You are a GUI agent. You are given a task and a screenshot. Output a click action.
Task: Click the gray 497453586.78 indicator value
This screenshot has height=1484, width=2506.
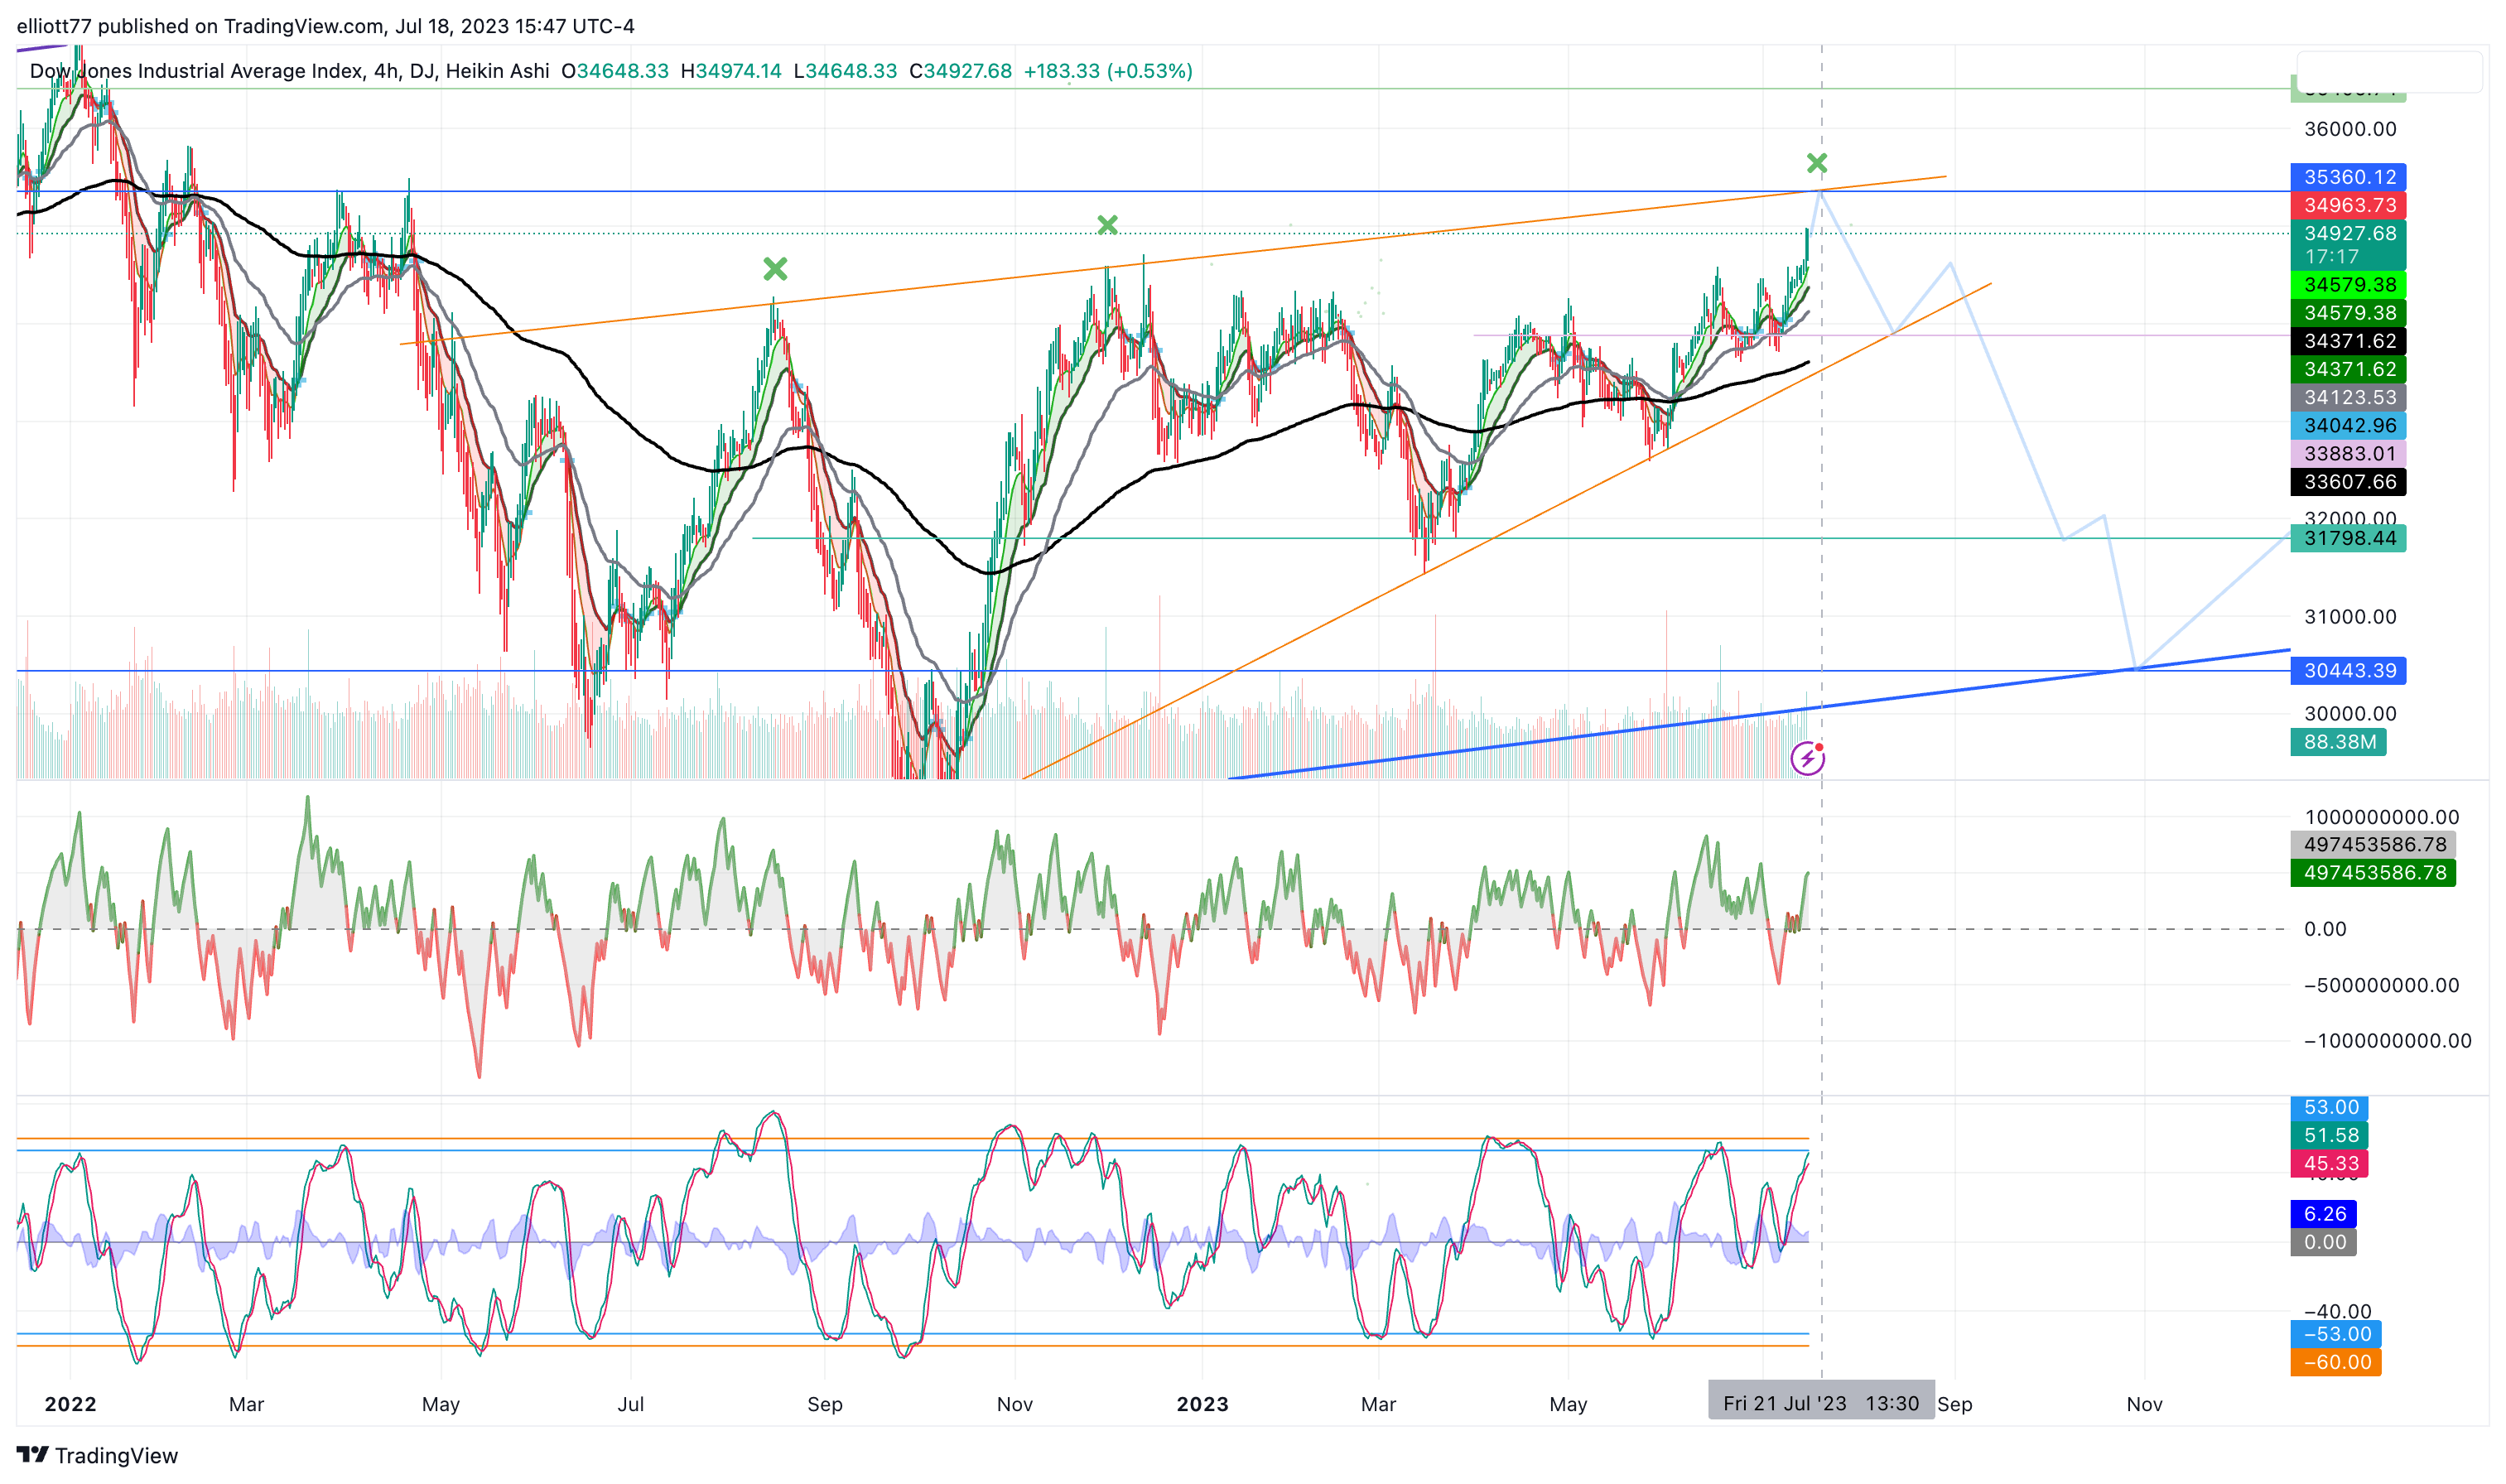pyautogui.click(x=2373, y=845)
